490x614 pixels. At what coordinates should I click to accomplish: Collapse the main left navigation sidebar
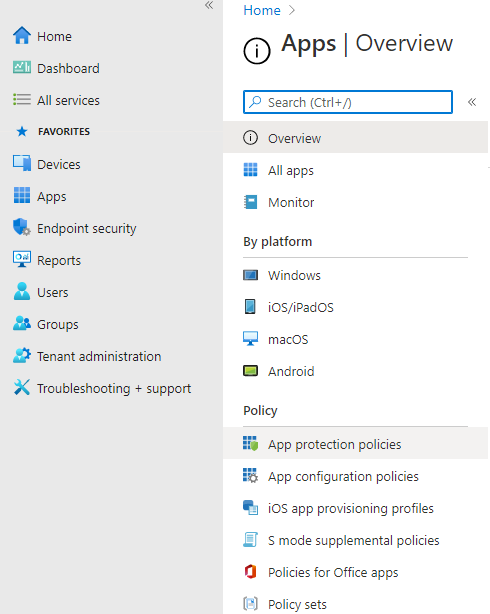click(x=209, y=5)
